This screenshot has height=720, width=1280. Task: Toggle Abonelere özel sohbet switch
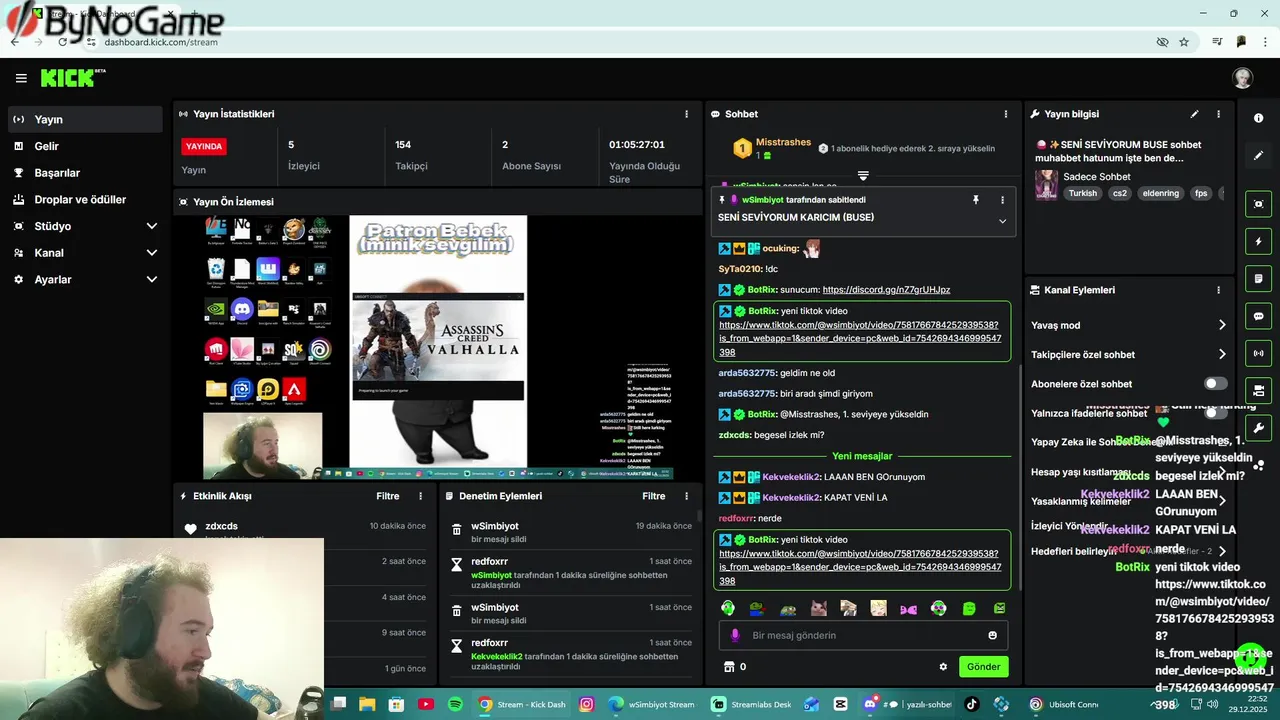1215,384
